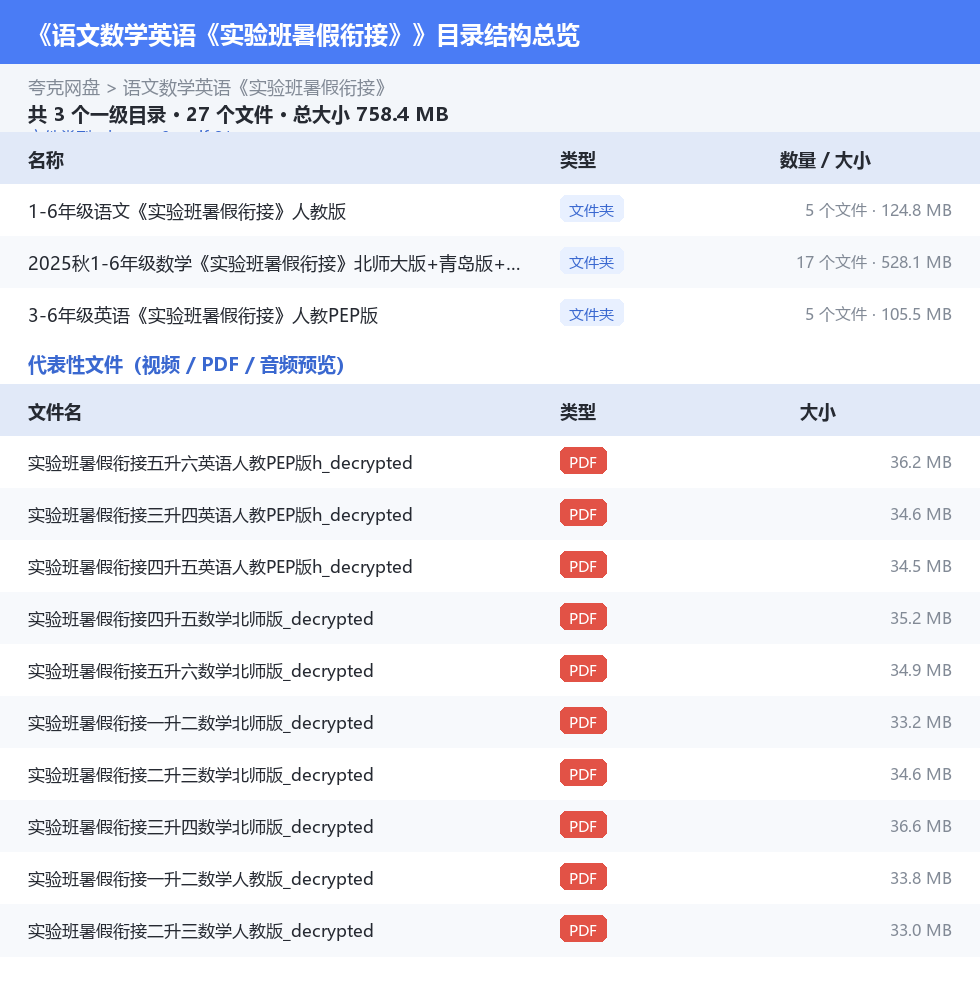Screen dimensions: 980x988
Task: Click PDF badge for 四升五英语人教PEP版 file
Action: [583, 565]
